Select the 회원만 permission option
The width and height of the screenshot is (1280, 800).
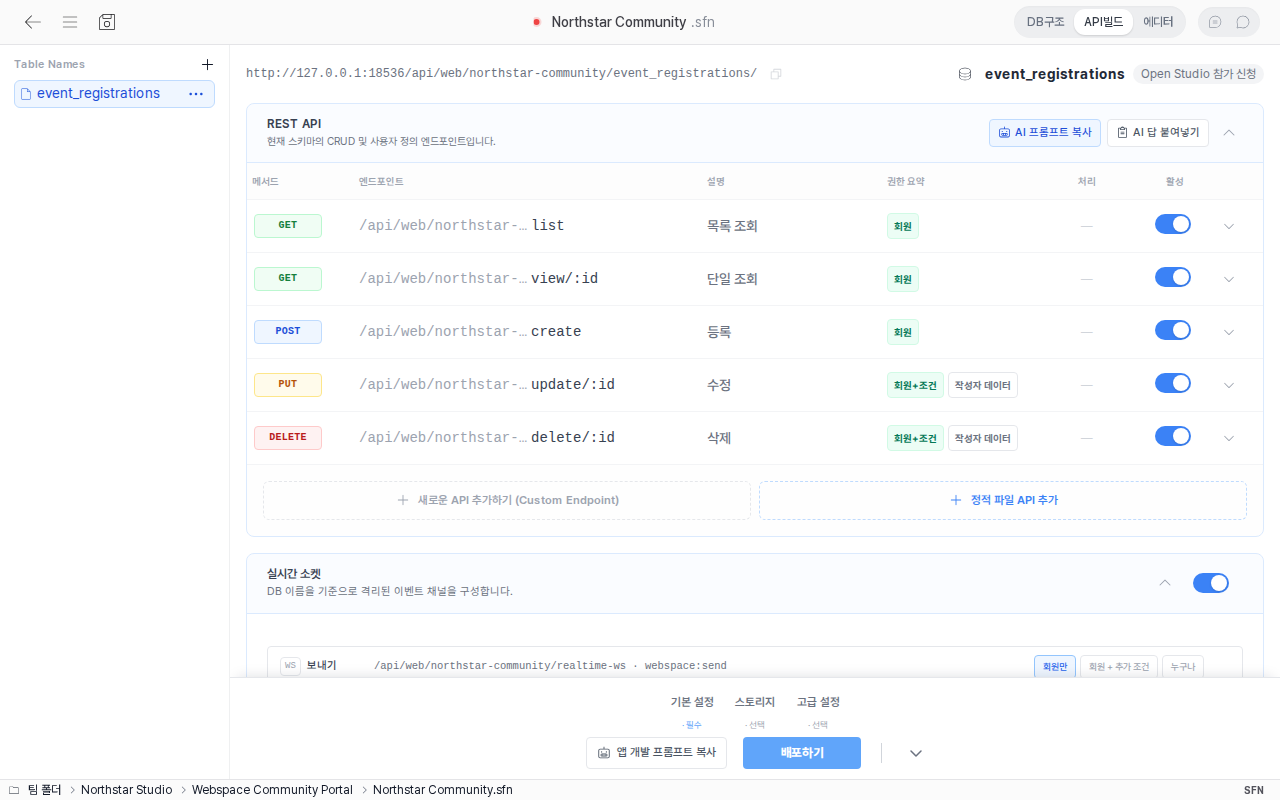(x=1055, y=666)
